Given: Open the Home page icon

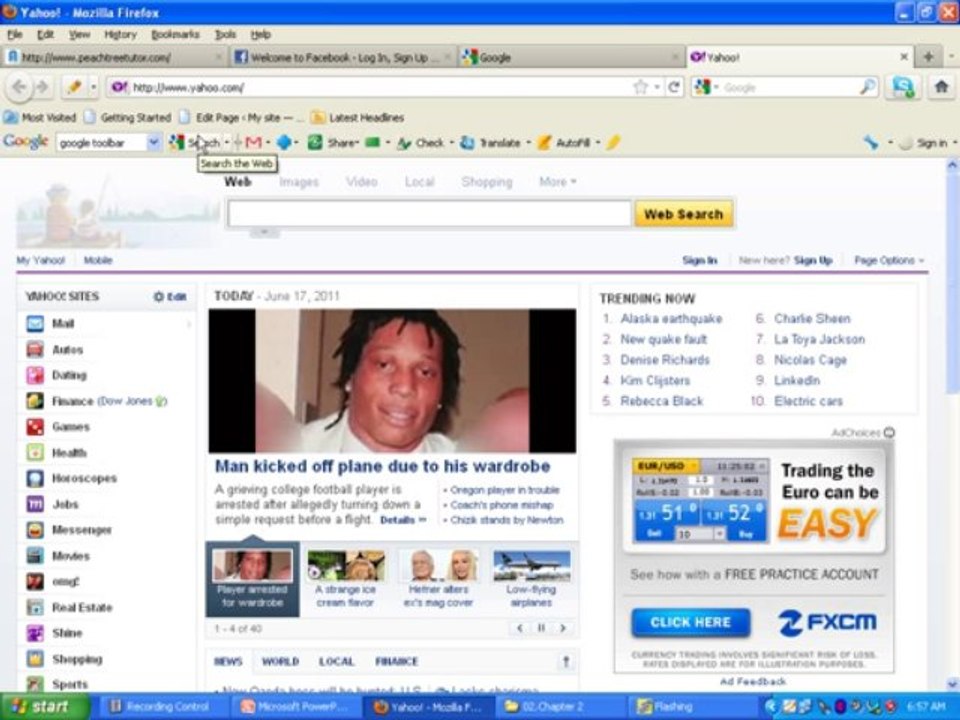Looking at the screenshot, I should click(942, 87).
